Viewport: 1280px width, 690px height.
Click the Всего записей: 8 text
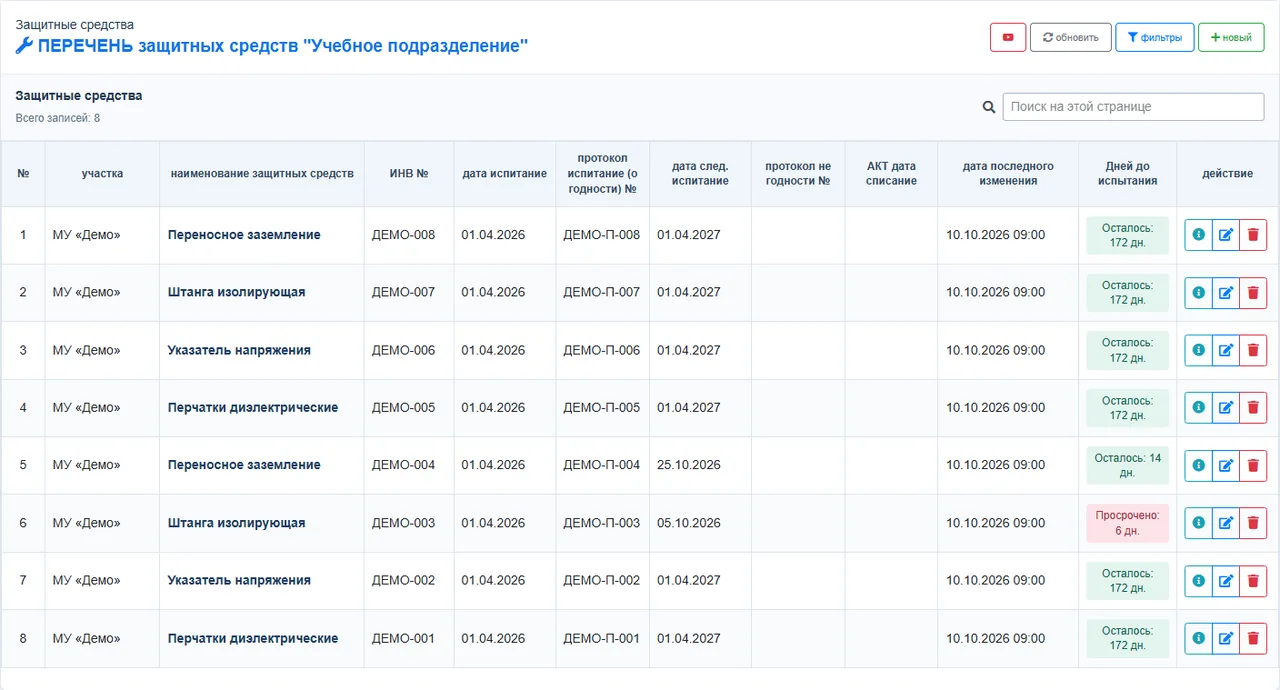tap(58, 118)
